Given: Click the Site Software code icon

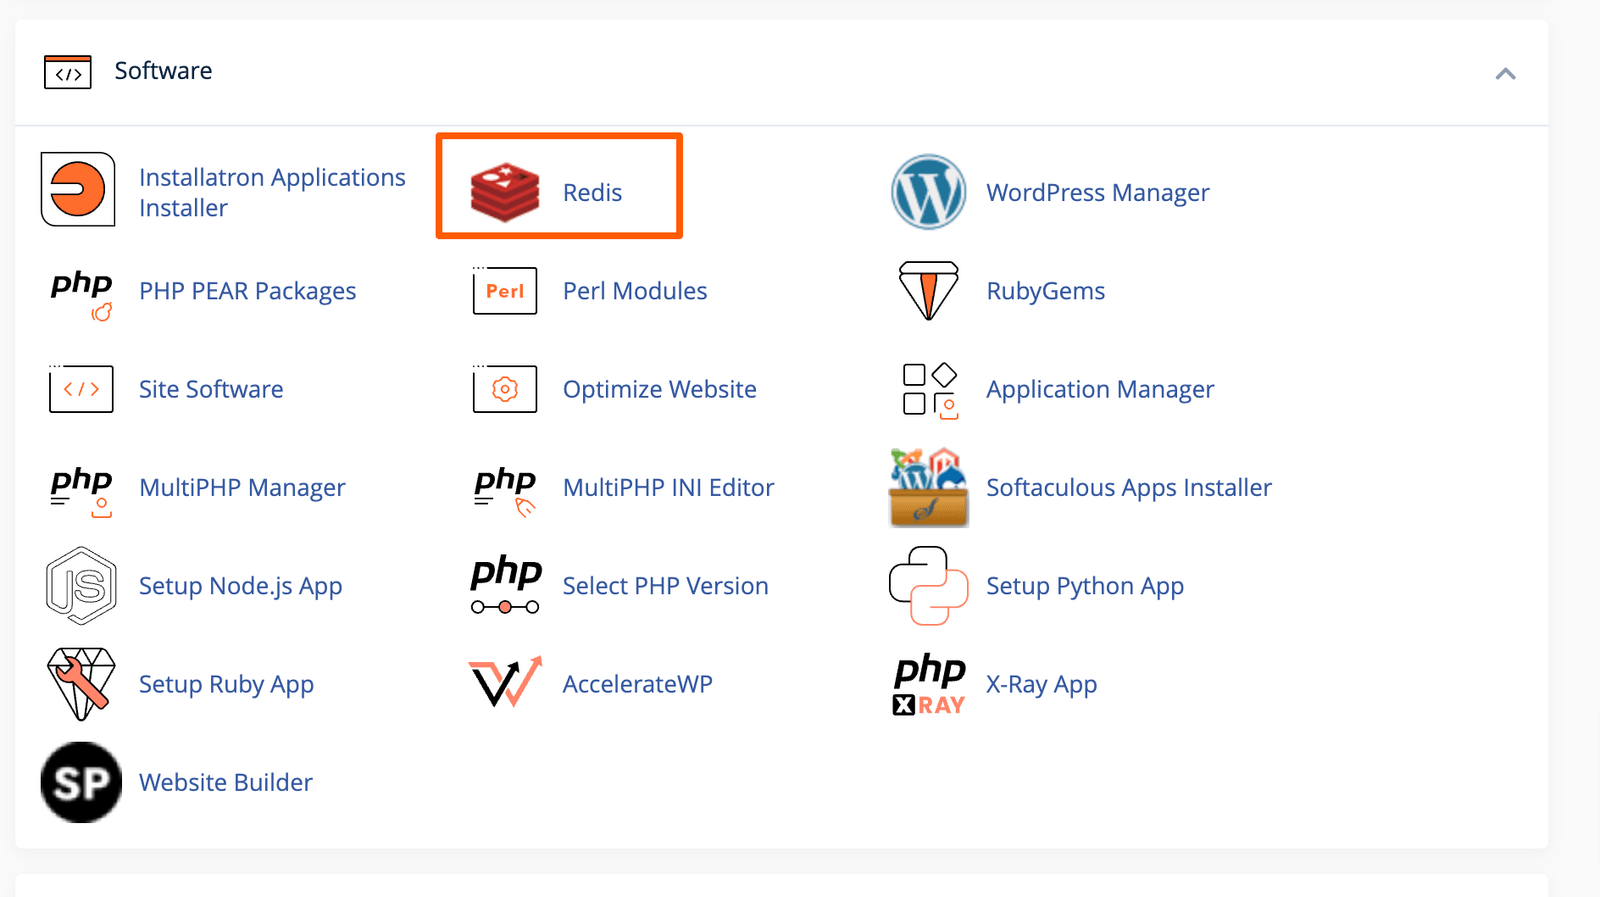Looking at the screenshot, I should [x=81, y=389].
